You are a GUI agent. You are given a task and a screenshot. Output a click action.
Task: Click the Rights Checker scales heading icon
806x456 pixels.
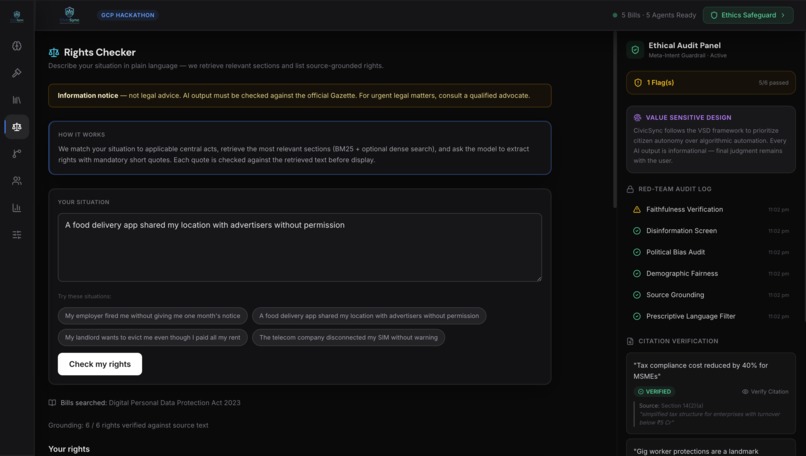[x=54, y=52]
